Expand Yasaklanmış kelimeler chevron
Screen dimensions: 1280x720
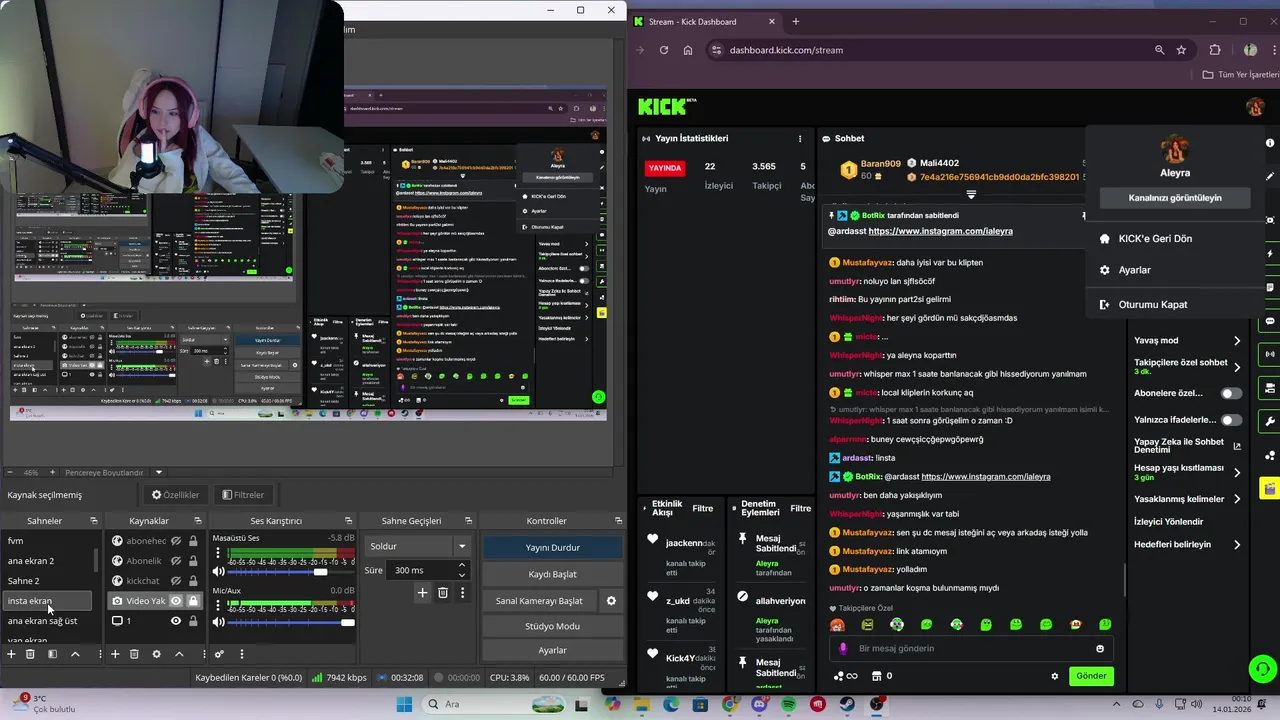coord(1237,499)
